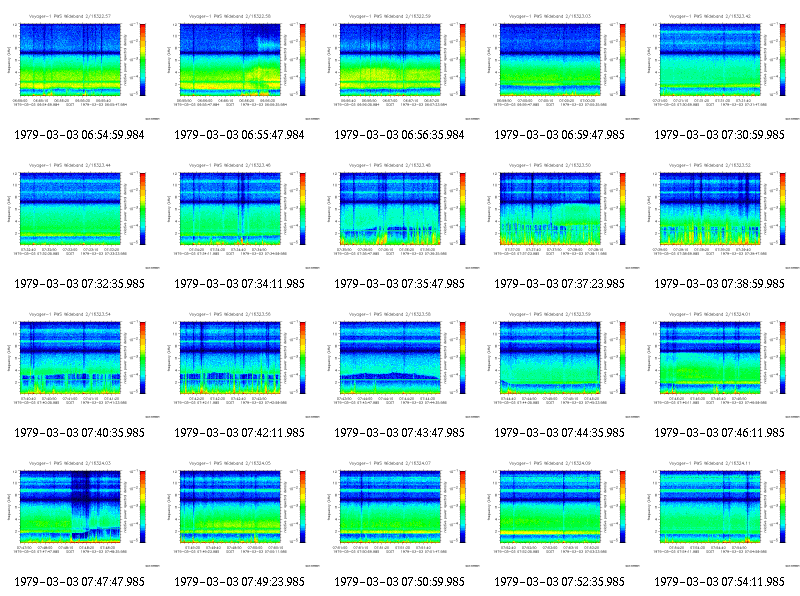Viewport: 800px width, 596px height.
Task: Click caption text 1979-03-03 07:43:47.985
Action: [399, 433]
